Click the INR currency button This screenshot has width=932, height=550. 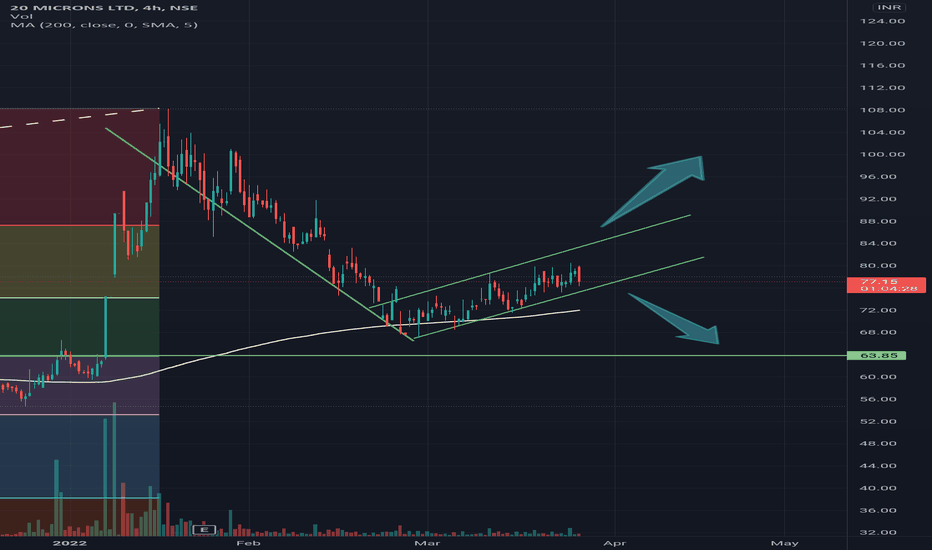pos(889,7)
